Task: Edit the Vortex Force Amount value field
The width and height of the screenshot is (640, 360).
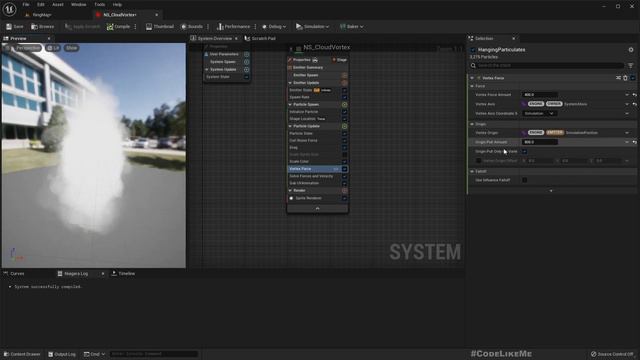Action: (x=539, y=95)
